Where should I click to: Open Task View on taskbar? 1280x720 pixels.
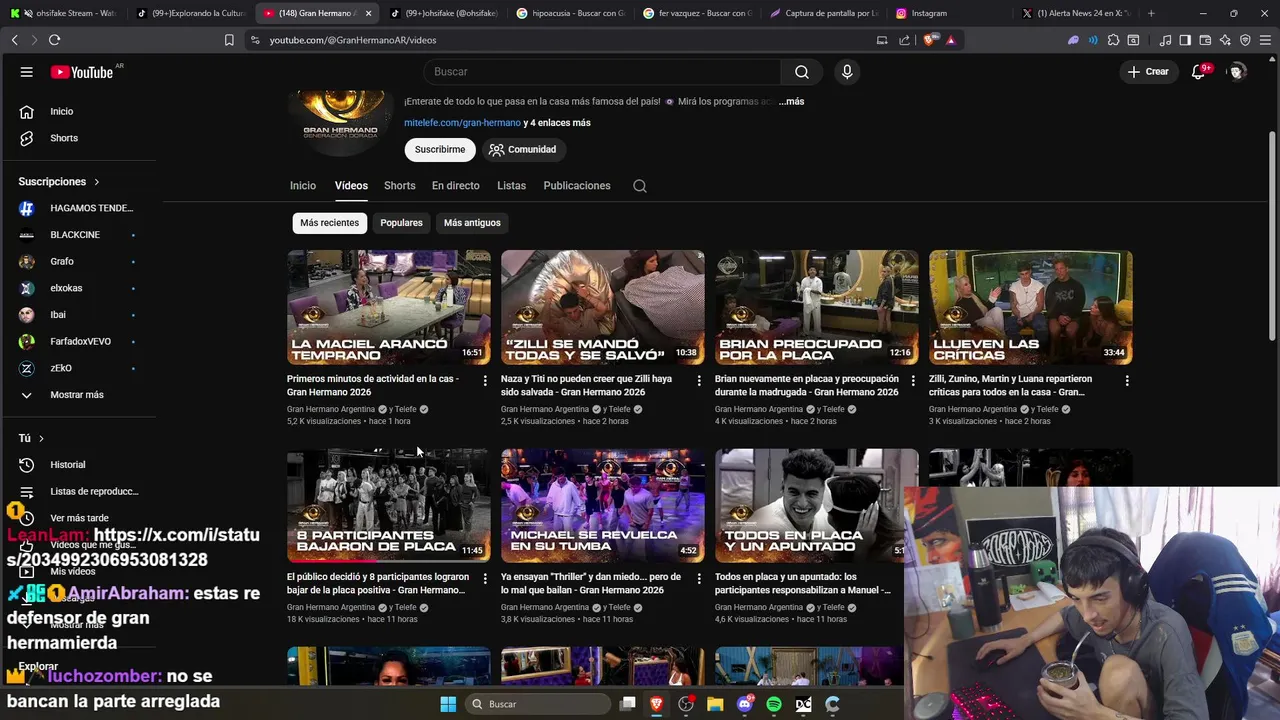(x=628, y=704)
